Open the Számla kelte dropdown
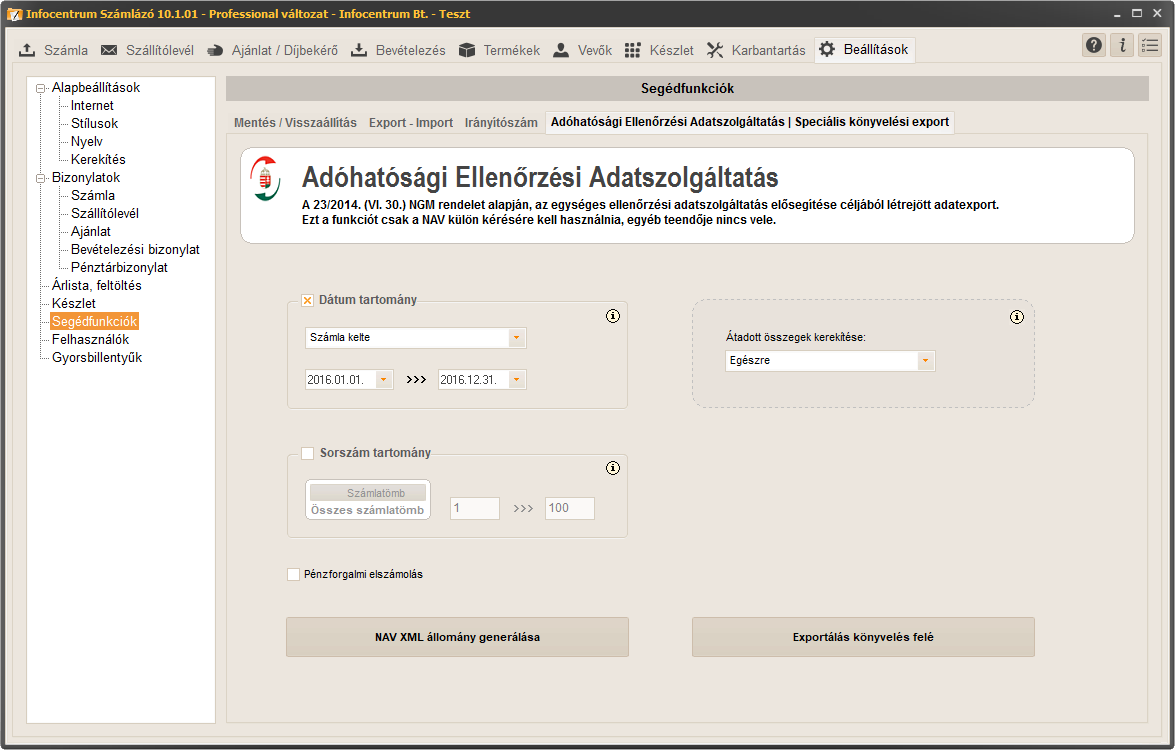Screen dimensions: 1175x750 click(x=516, y=338)
